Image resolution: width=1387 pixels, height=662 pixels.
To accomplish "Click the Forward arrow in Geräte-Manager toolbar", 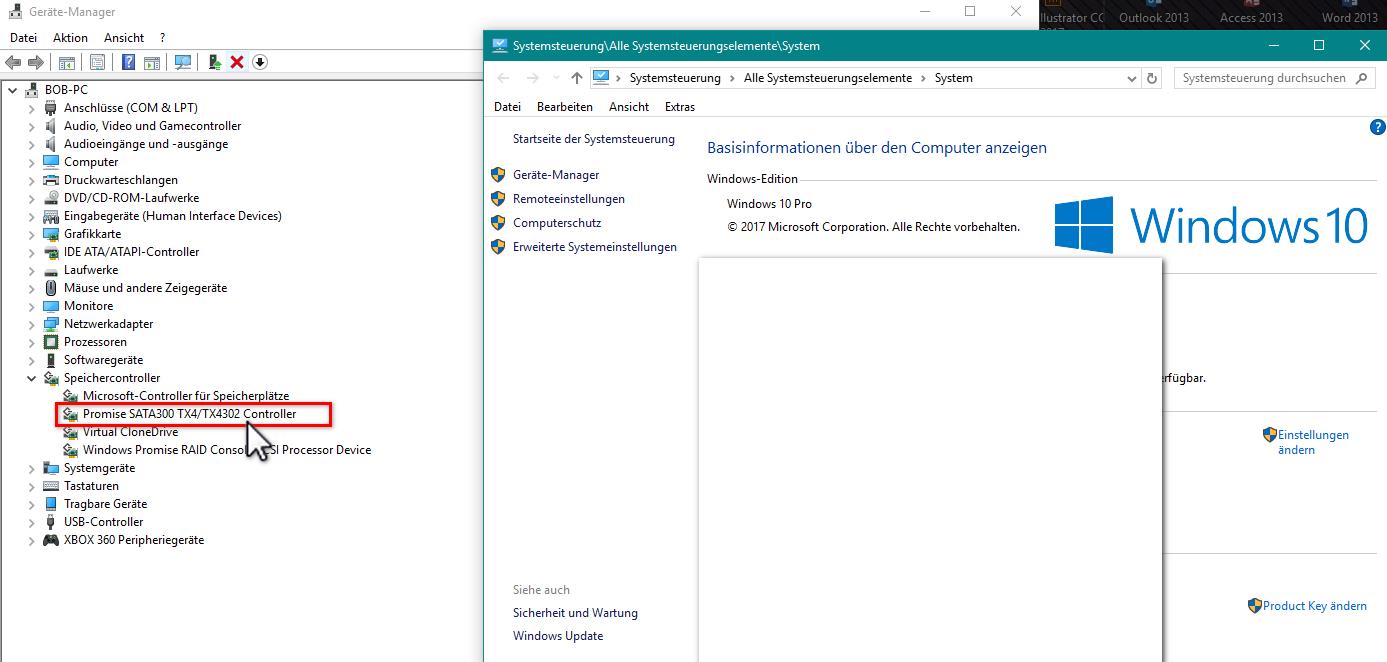I will (36, 62).
